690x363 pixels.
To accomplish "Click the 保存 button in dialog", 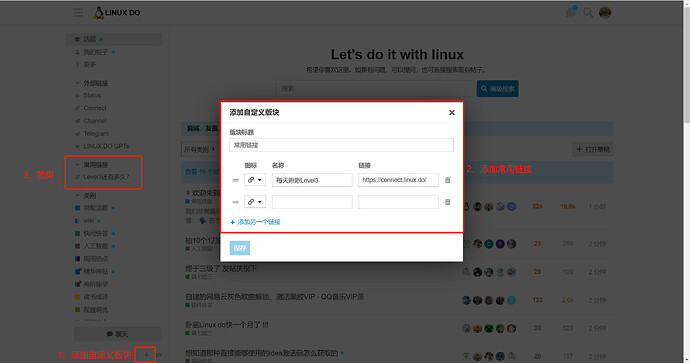I will point(240,248).
